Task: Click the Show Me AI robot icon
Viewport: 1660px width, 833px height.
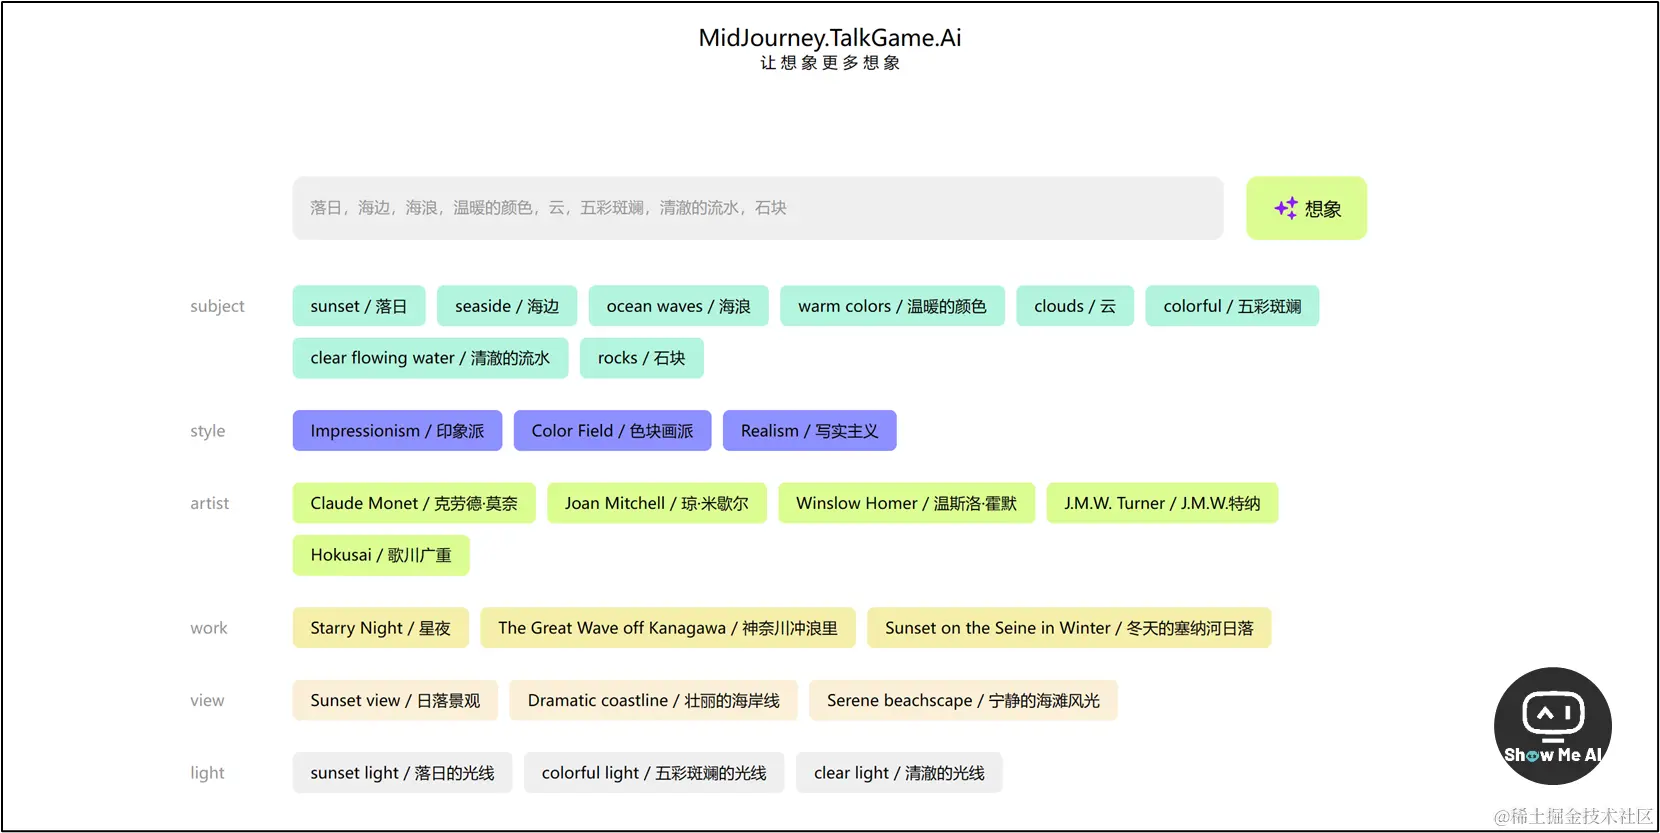Action: coord(1552,726)
